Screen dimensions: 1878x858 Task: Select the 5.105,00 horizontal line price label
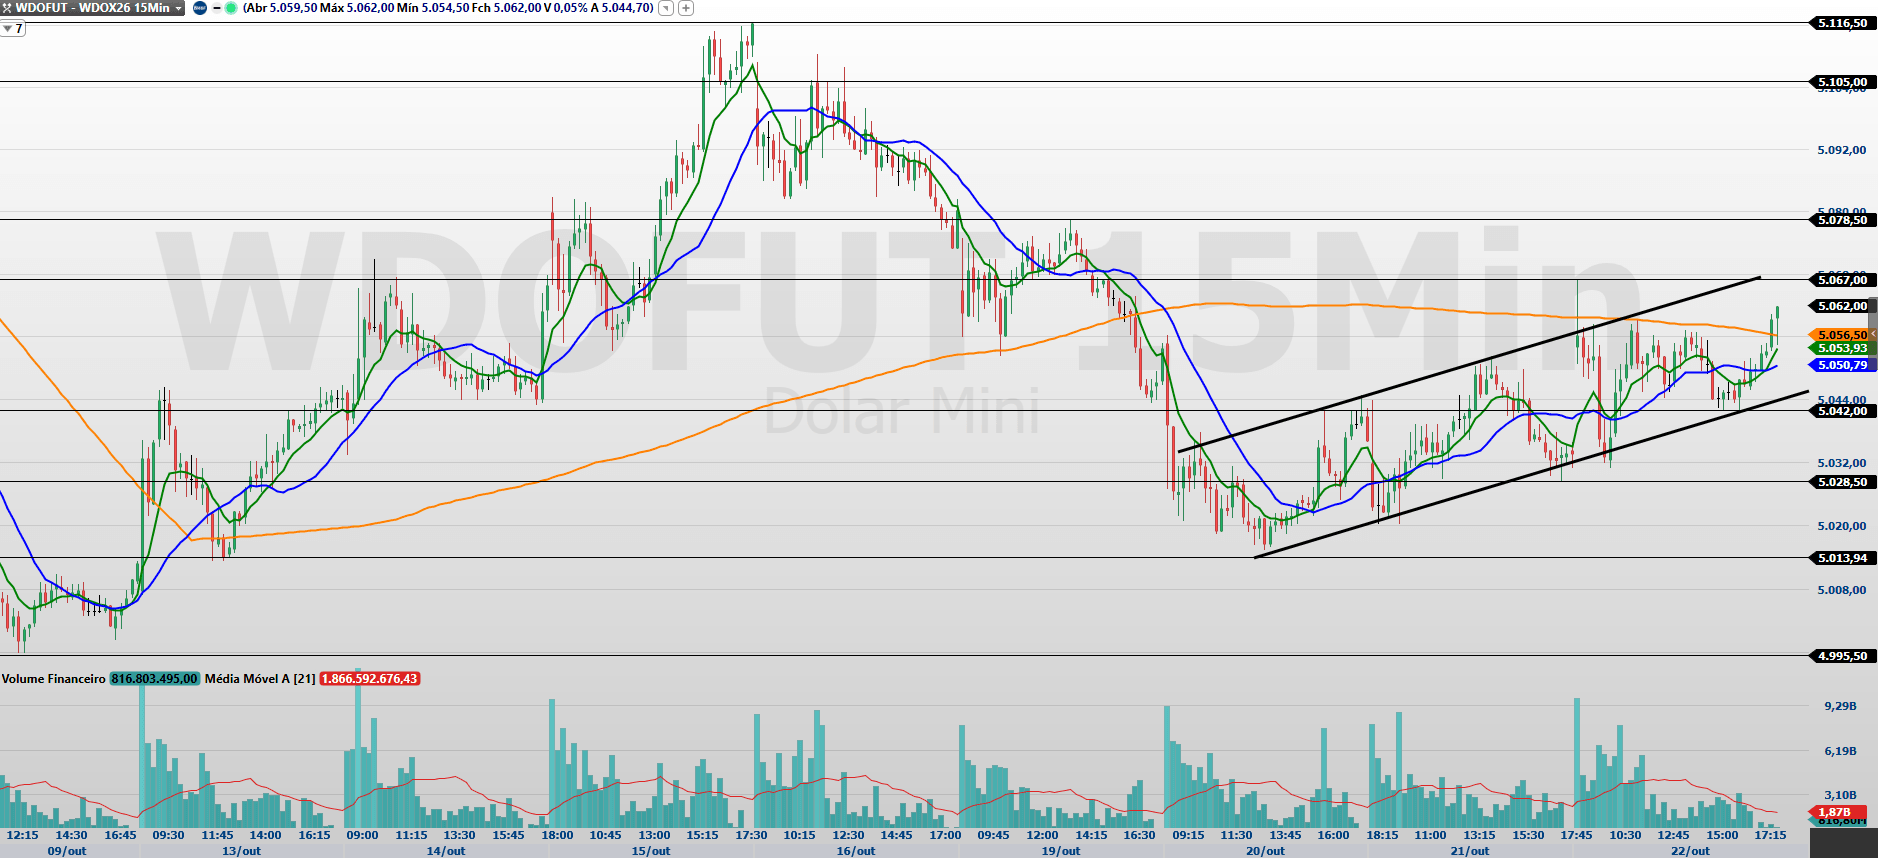1842,82
